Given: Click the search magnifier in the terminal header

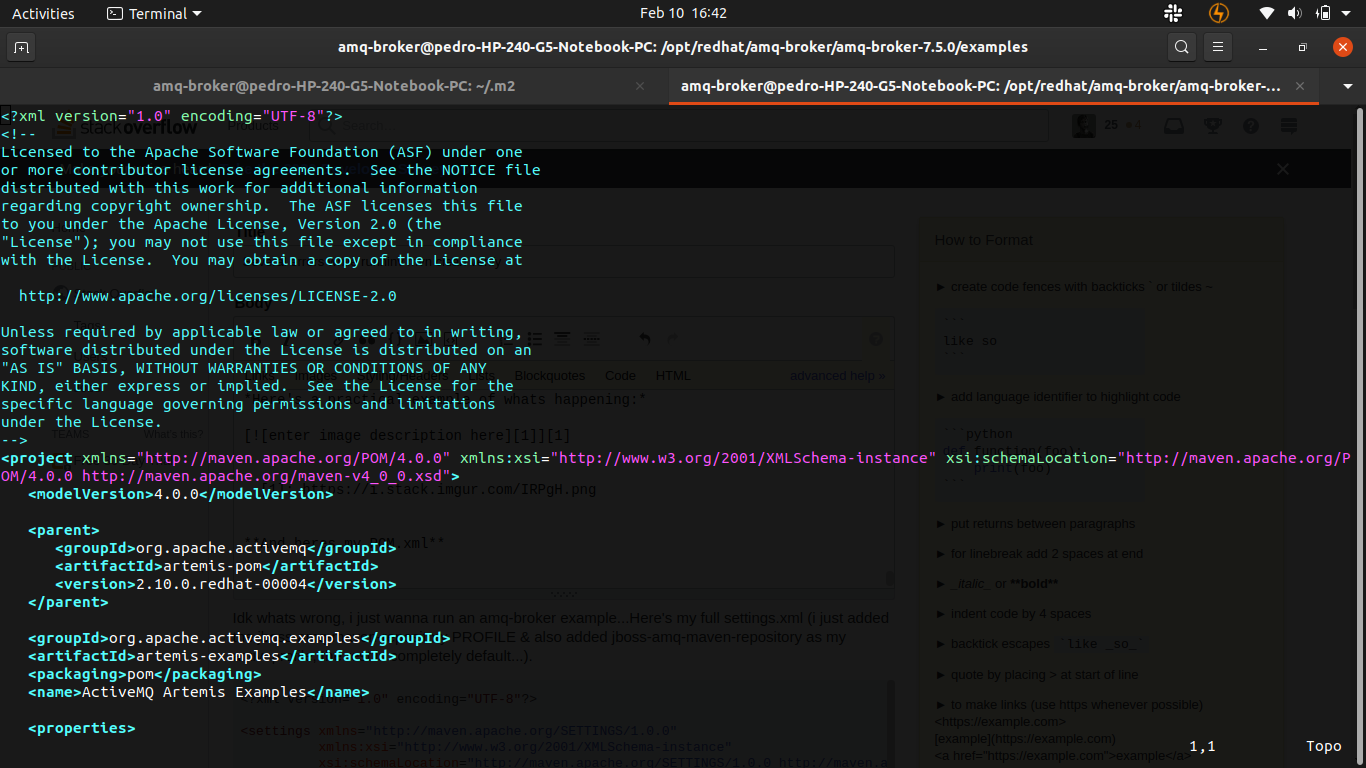Looking at the screenshot, I should [x=1182, y=47].
